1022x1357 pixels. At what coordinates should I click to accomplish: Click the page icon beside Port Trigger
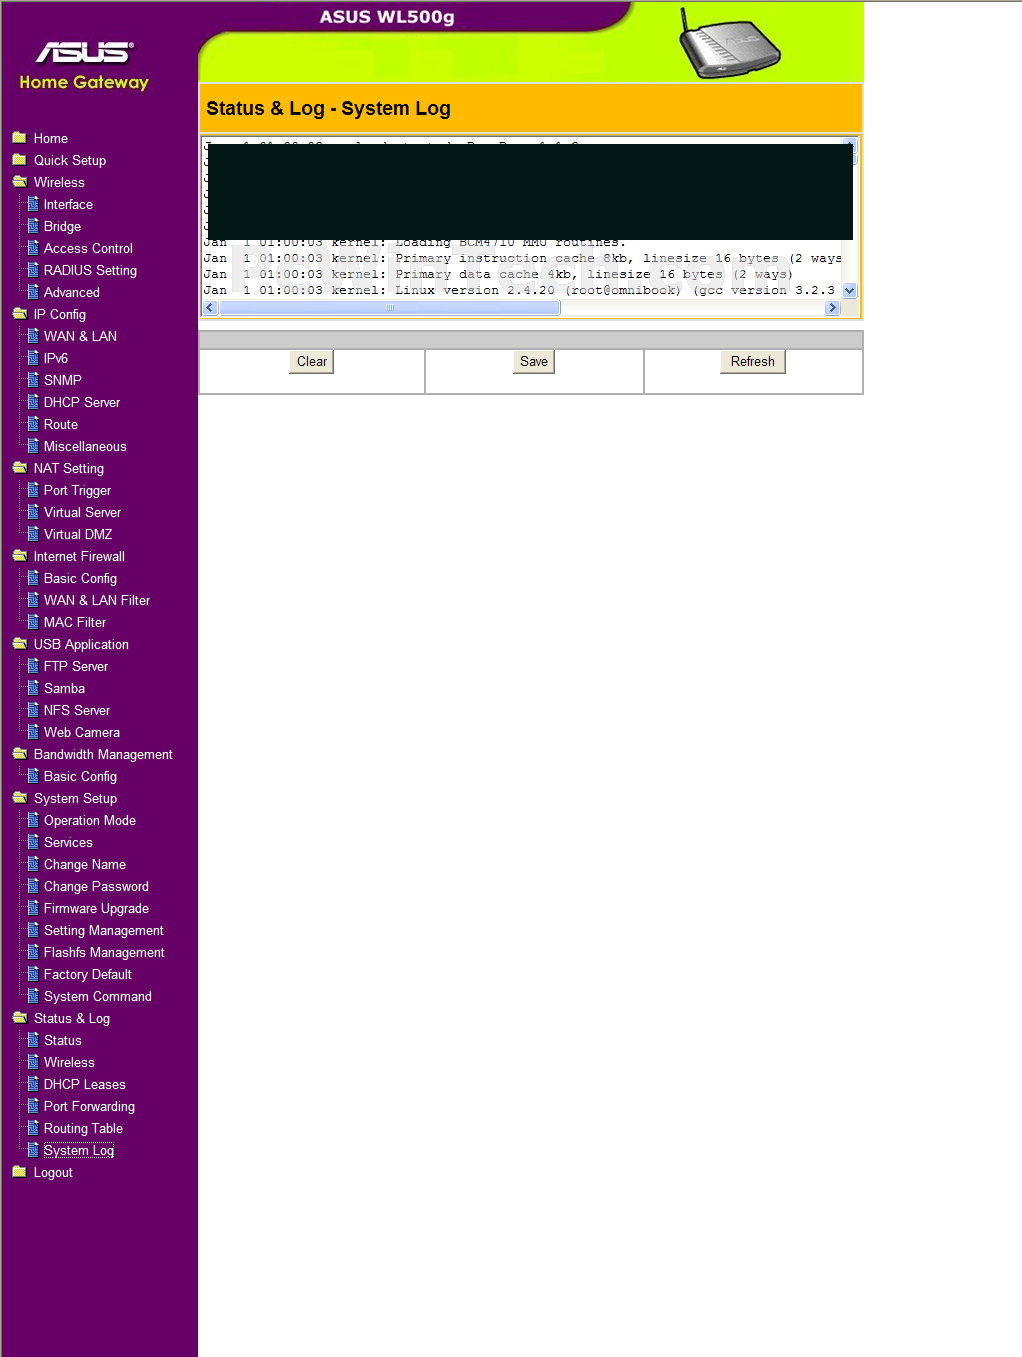pyautogui.click(x=33, y=490)
